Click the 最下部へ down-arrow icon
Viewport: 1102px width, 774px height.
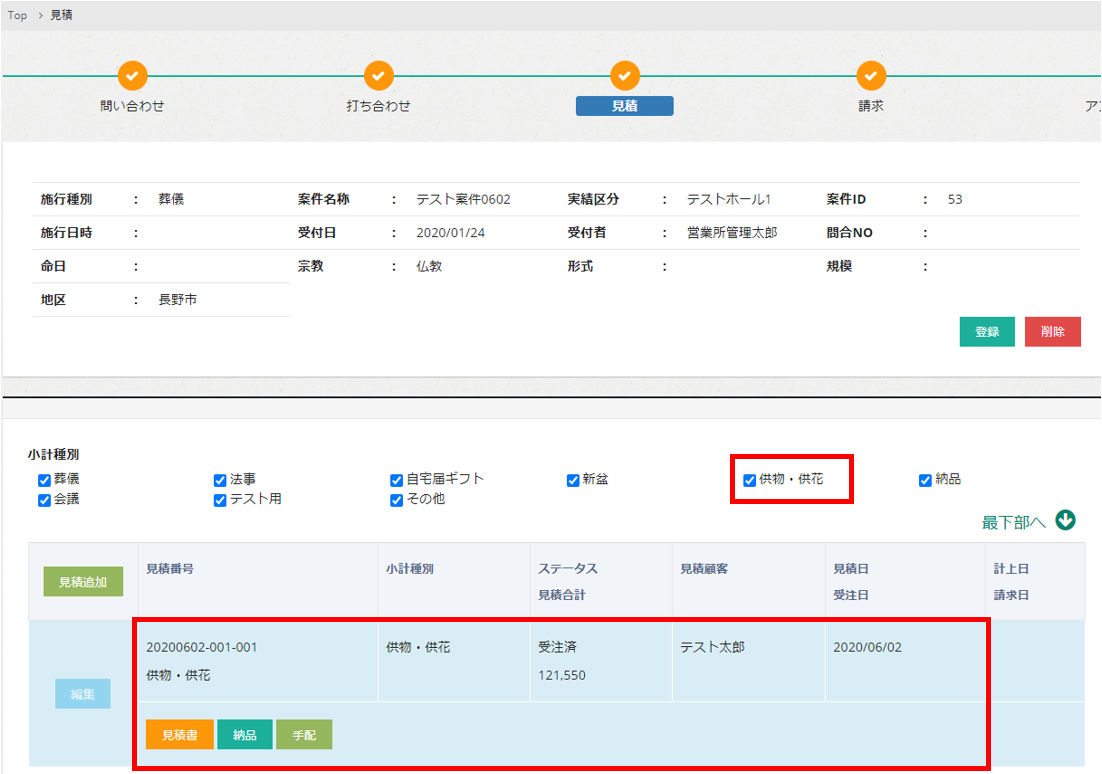coord(1065,520)
